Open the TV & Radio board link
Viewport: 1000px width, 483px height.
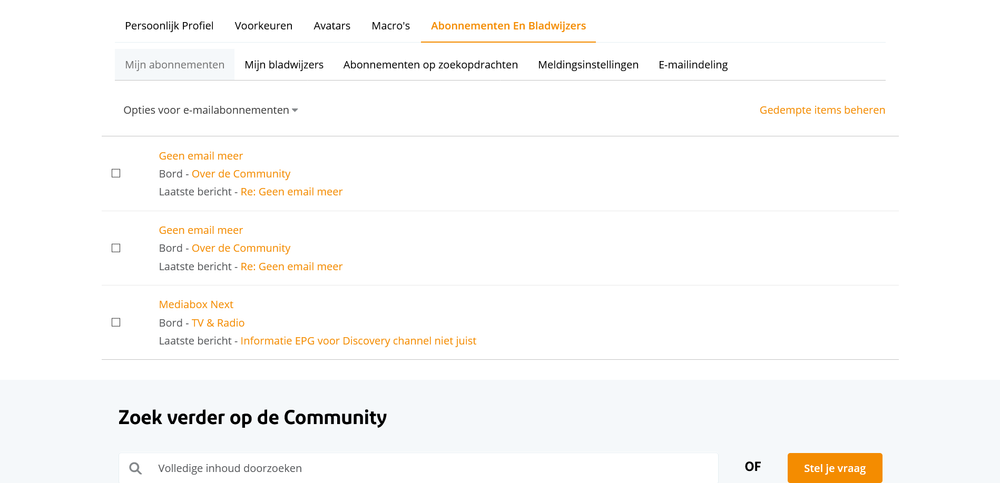click(218, 323)
